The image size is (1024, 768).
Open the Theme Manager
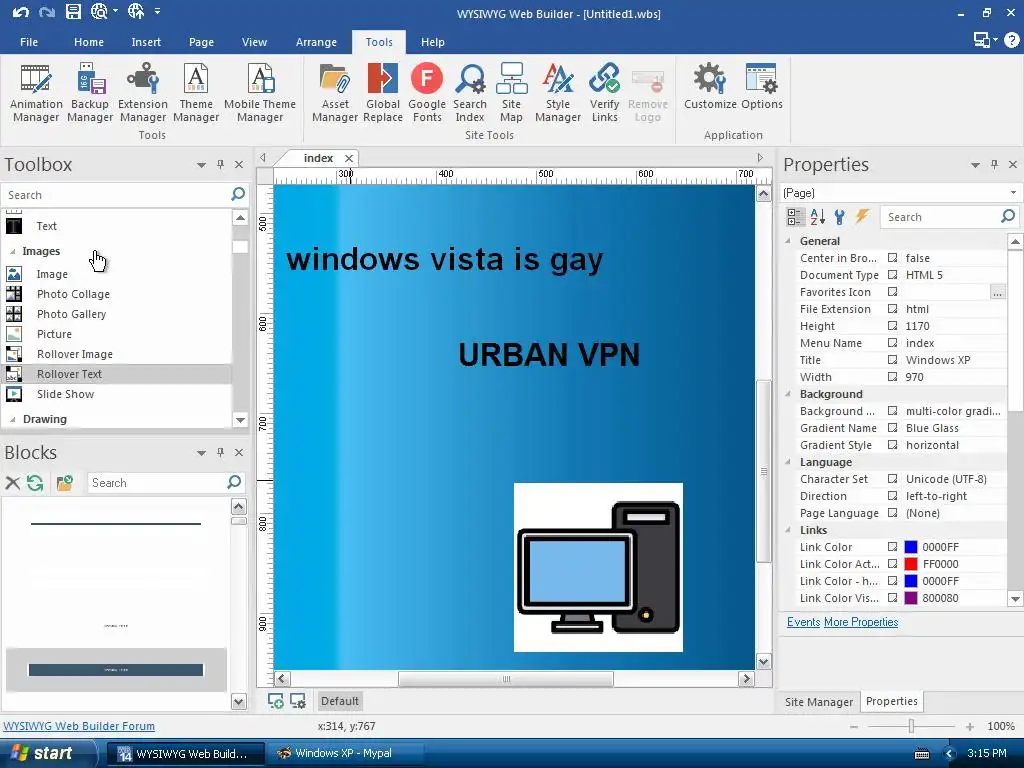click(x=196, y=93)
